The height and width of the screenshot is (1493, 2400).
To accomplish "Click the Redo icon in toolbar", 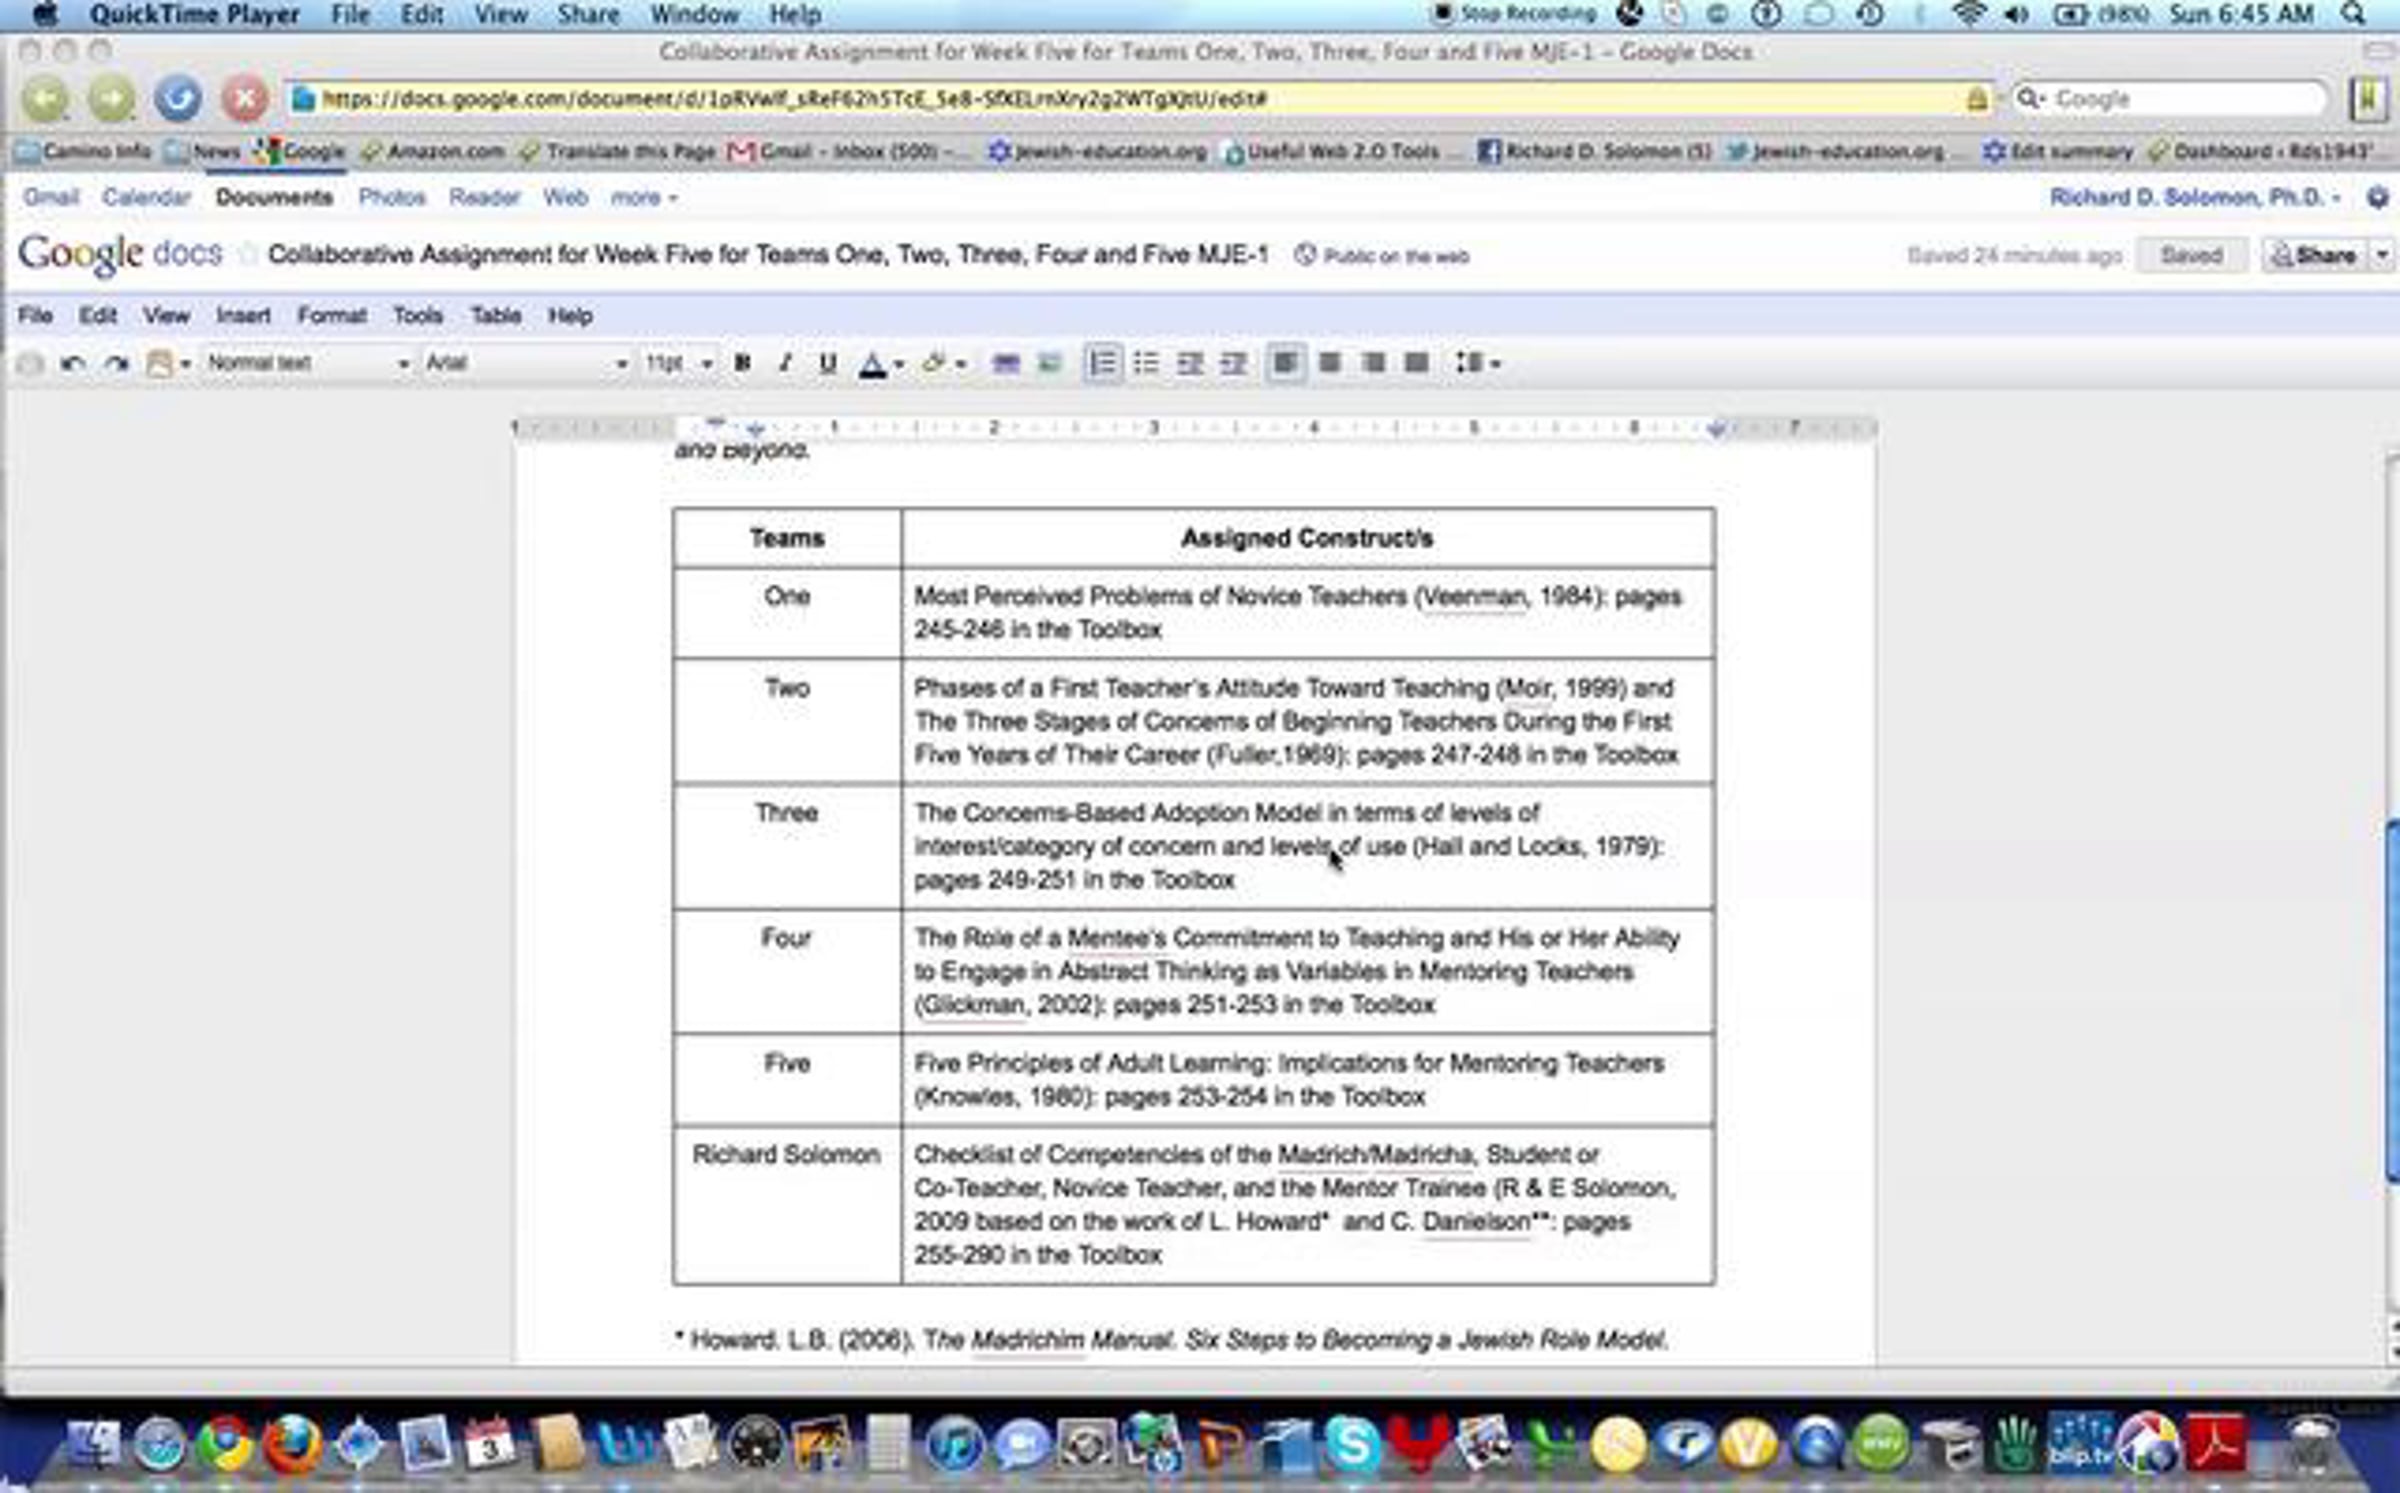I will [117, 363].
